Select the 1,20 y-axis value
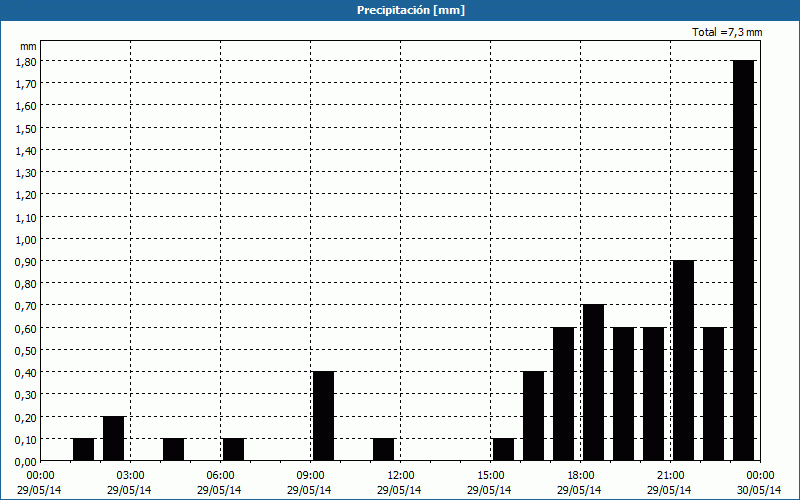The width and height of the screenshot is (800, 500). pyautogui.click(x=26, y=195)
